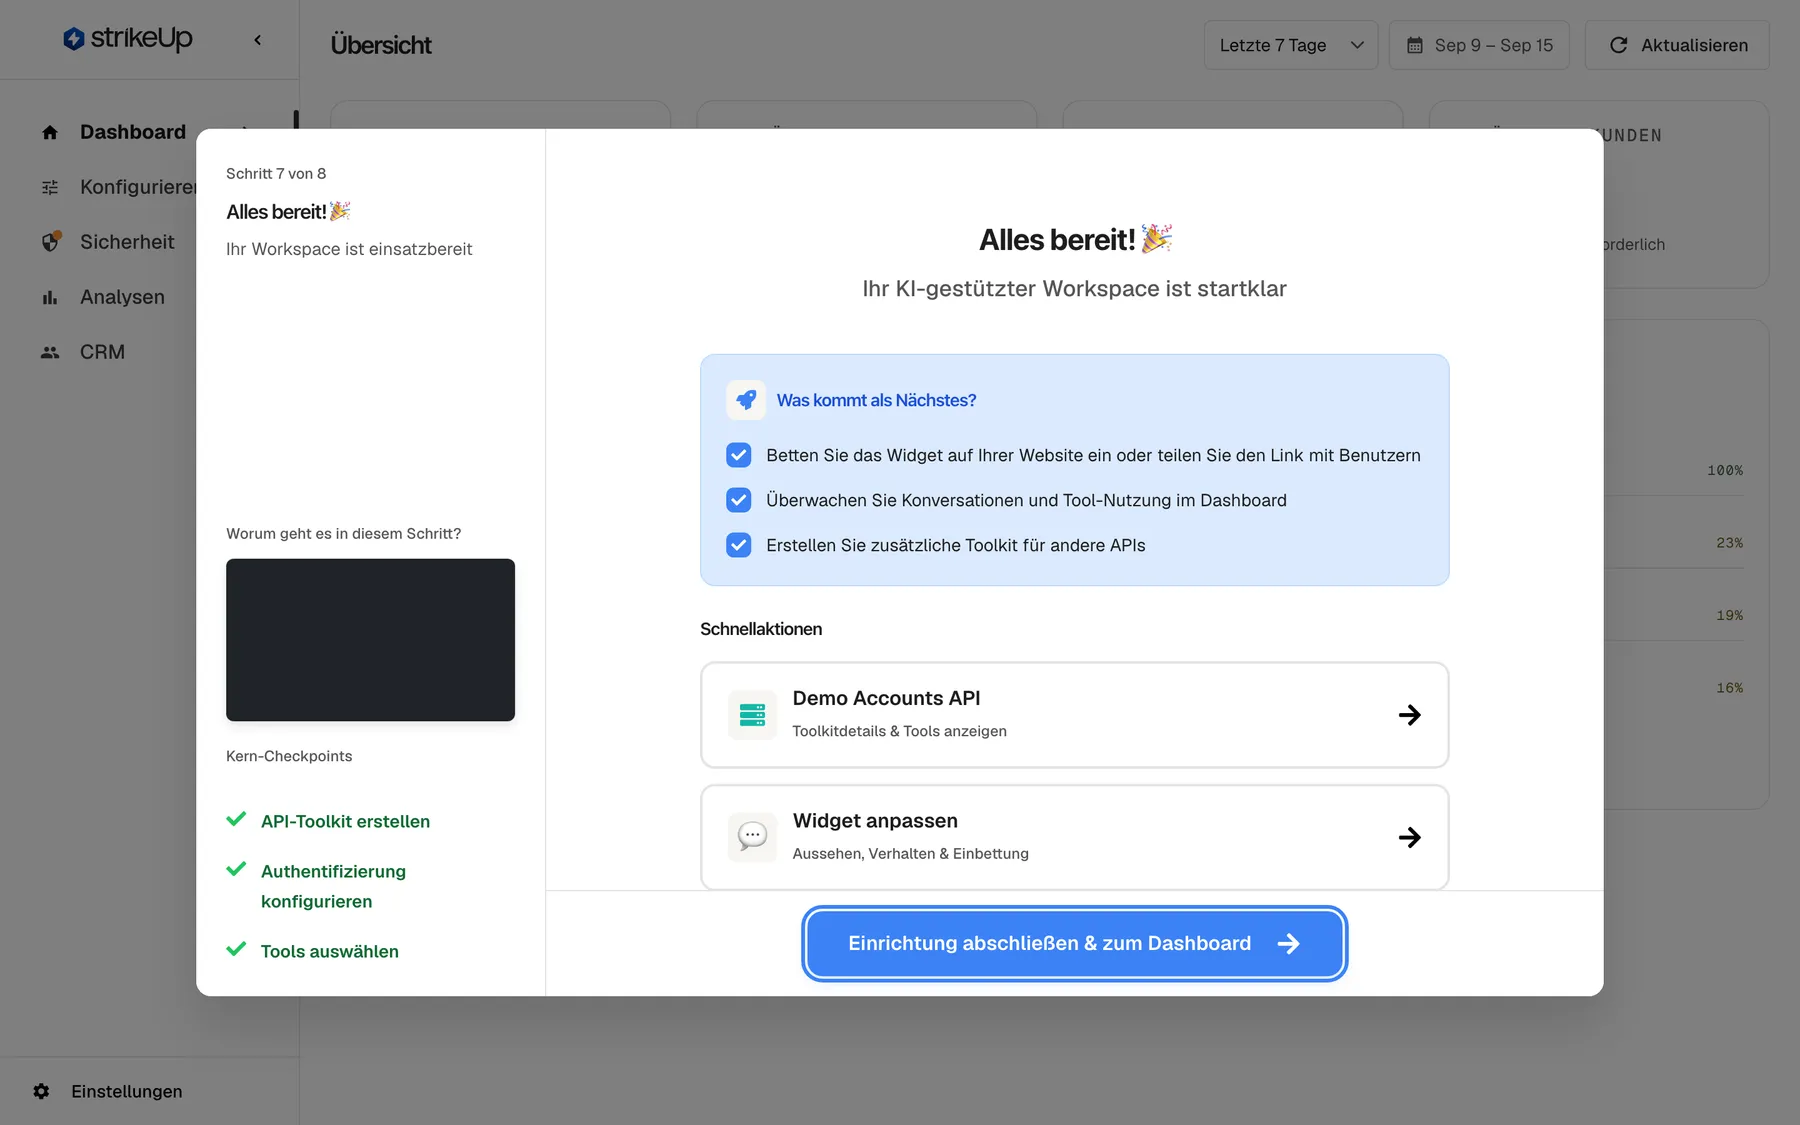The height and width of the screenshot is (1125, 1800).
Task: Click the 23% value in the background panel
Action: point(1729,543)
